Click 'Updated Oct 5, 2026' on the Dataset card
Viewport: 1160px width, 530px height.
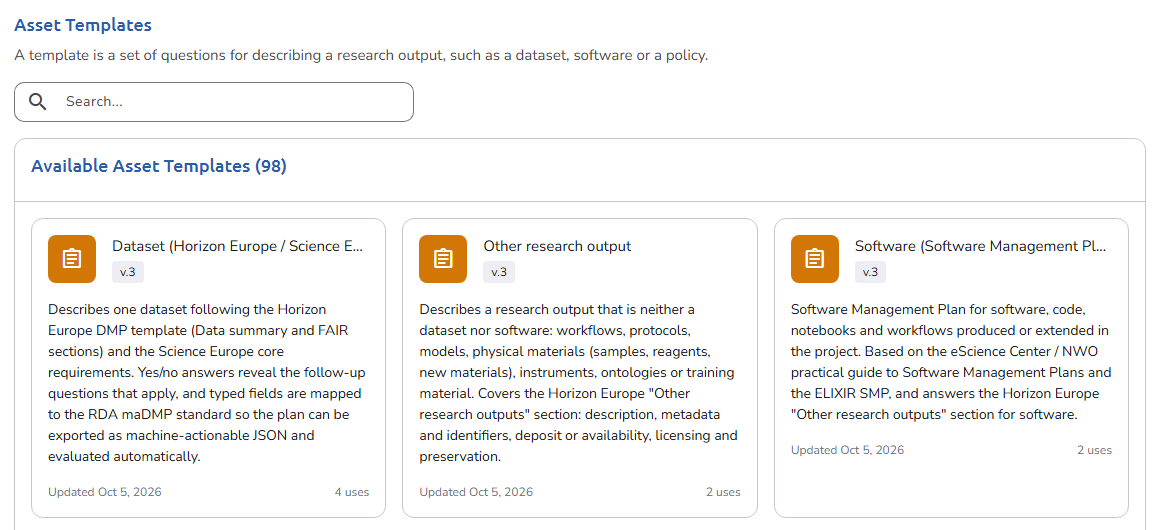104,492
